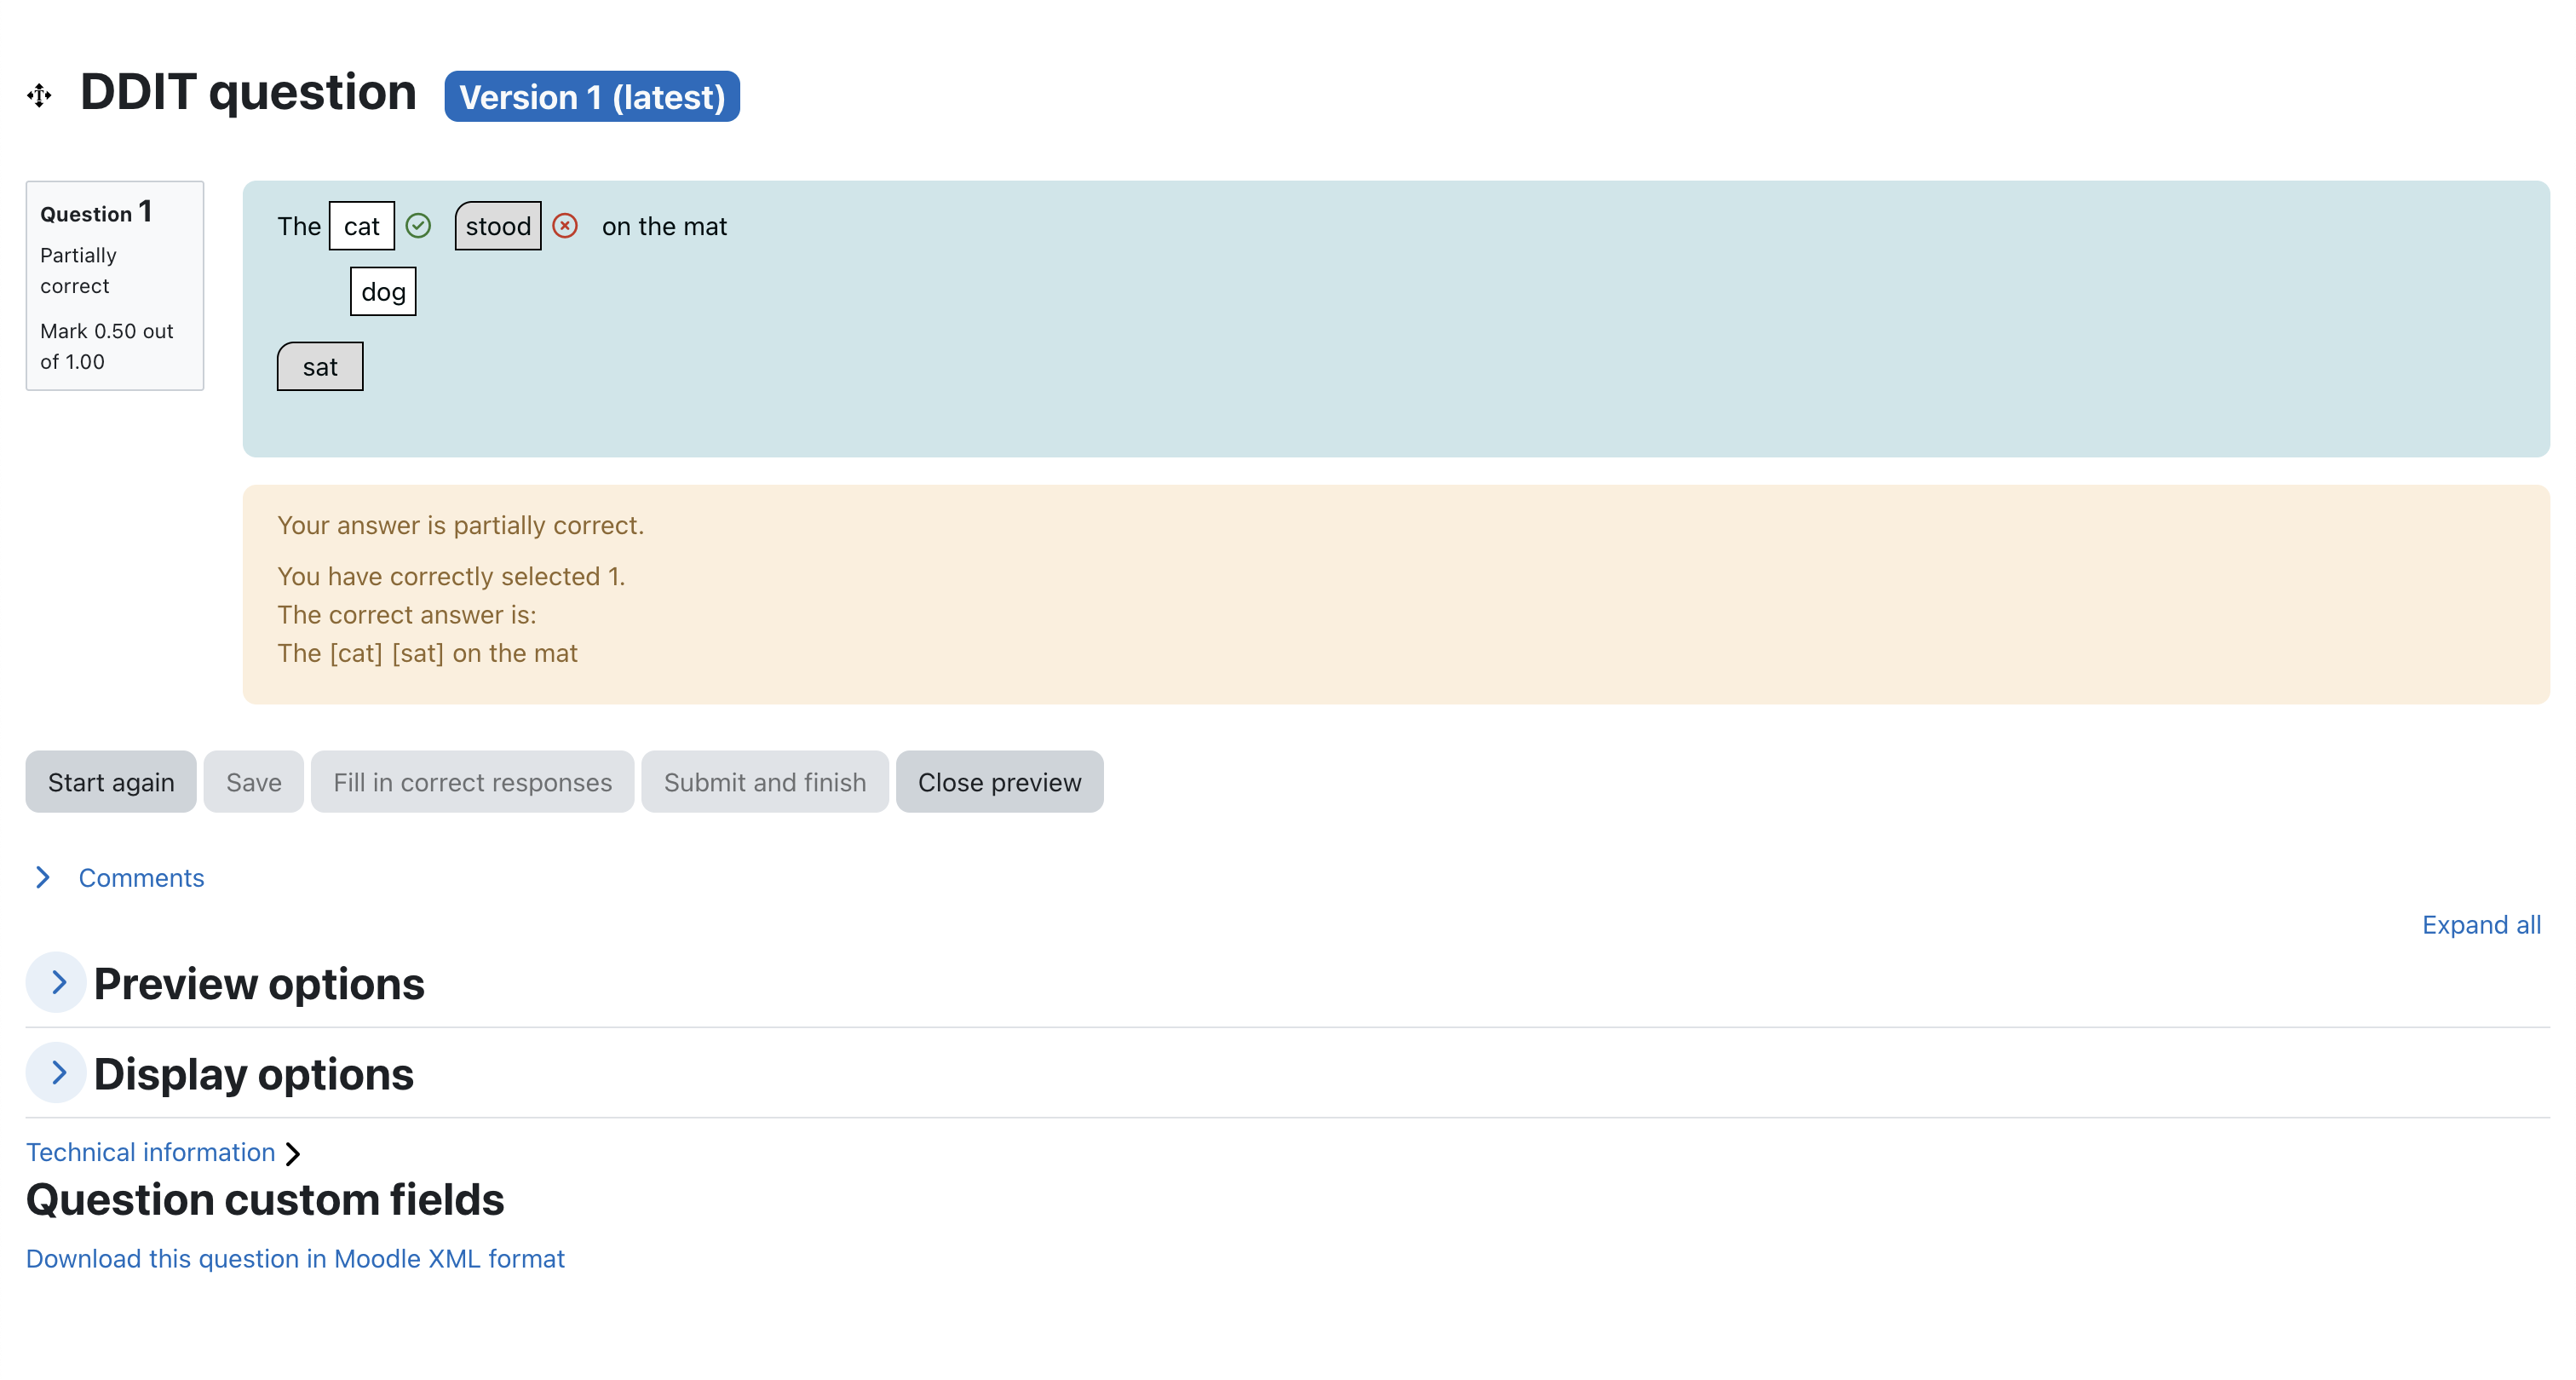Click Fill in correct responses button

(472, 782)
